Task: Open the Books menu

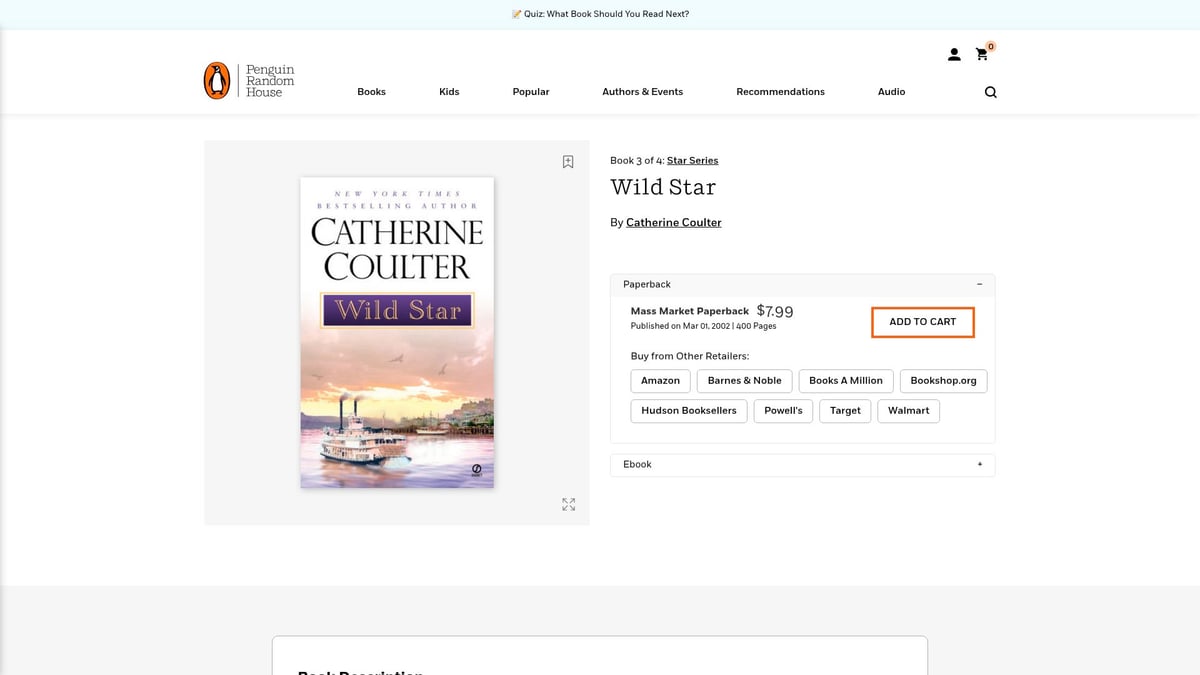Action: point(371,91)
